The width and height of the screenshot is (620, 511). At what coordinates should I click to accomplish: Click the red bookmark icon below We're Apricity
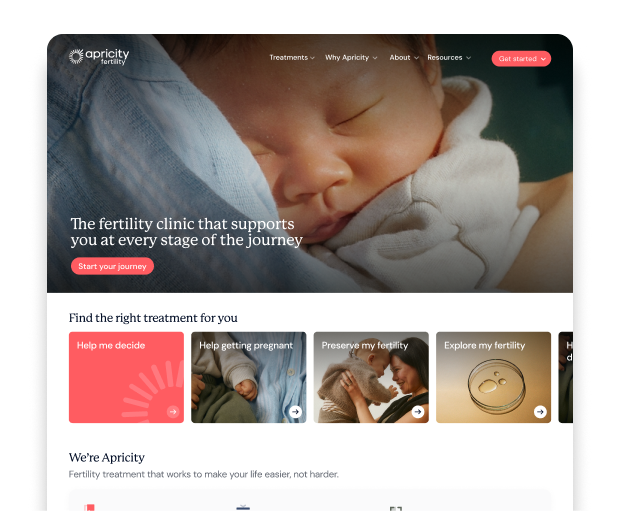90,507
